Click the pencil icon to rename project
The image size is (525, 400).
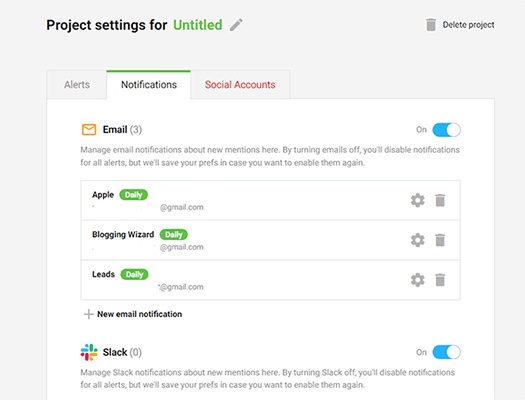point(236,25)
